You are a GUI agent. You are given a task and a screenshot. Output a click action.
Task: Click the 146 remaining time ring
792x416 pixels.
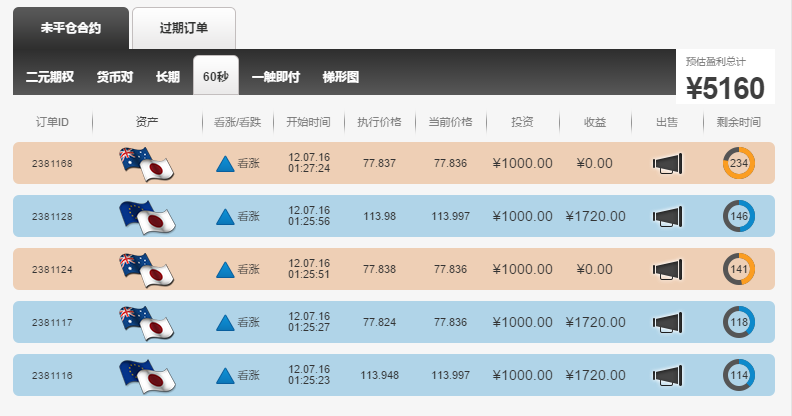coord(739,216)
